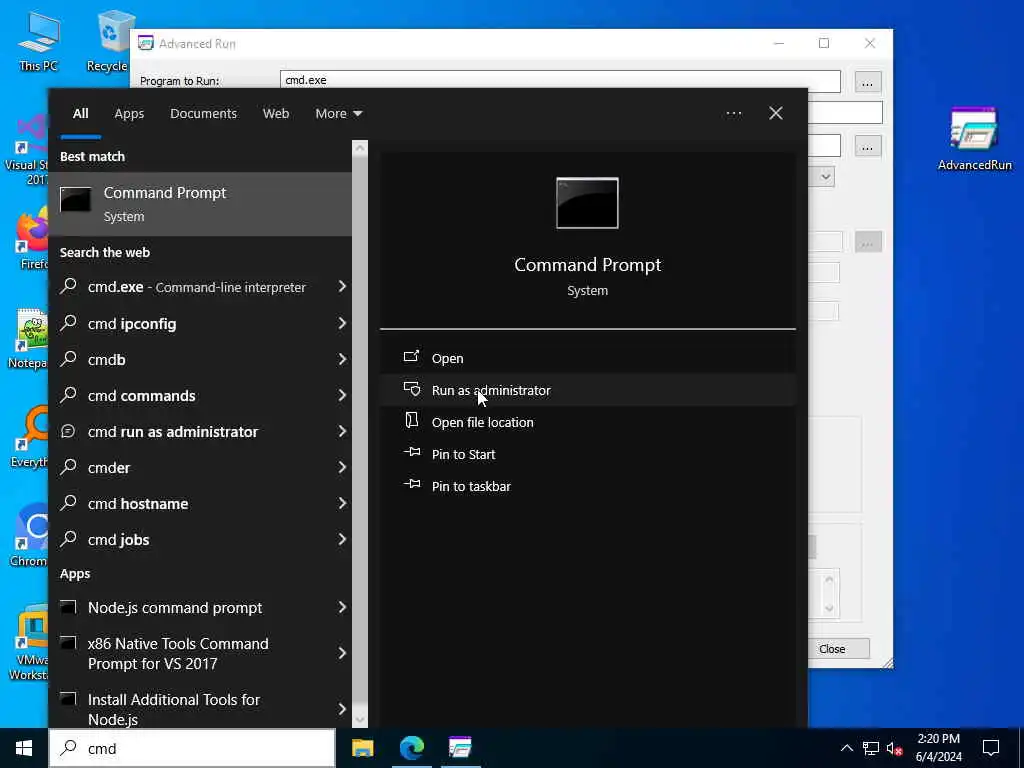This screenshot has height=768, width=1024.
Task: Choose Run as administrator
Action: pyautogui.click(x=587, y=390)
